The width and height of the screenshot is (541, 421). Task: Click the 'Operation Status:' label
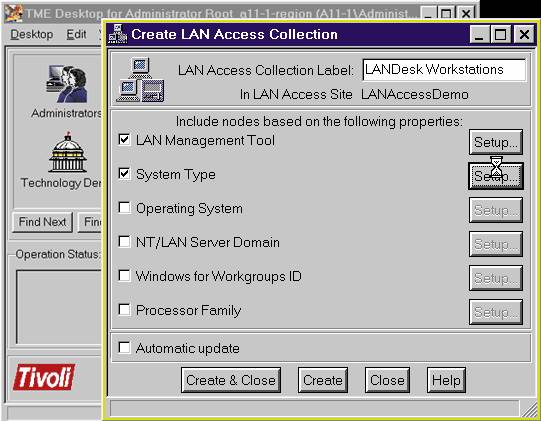coord(58,254)
